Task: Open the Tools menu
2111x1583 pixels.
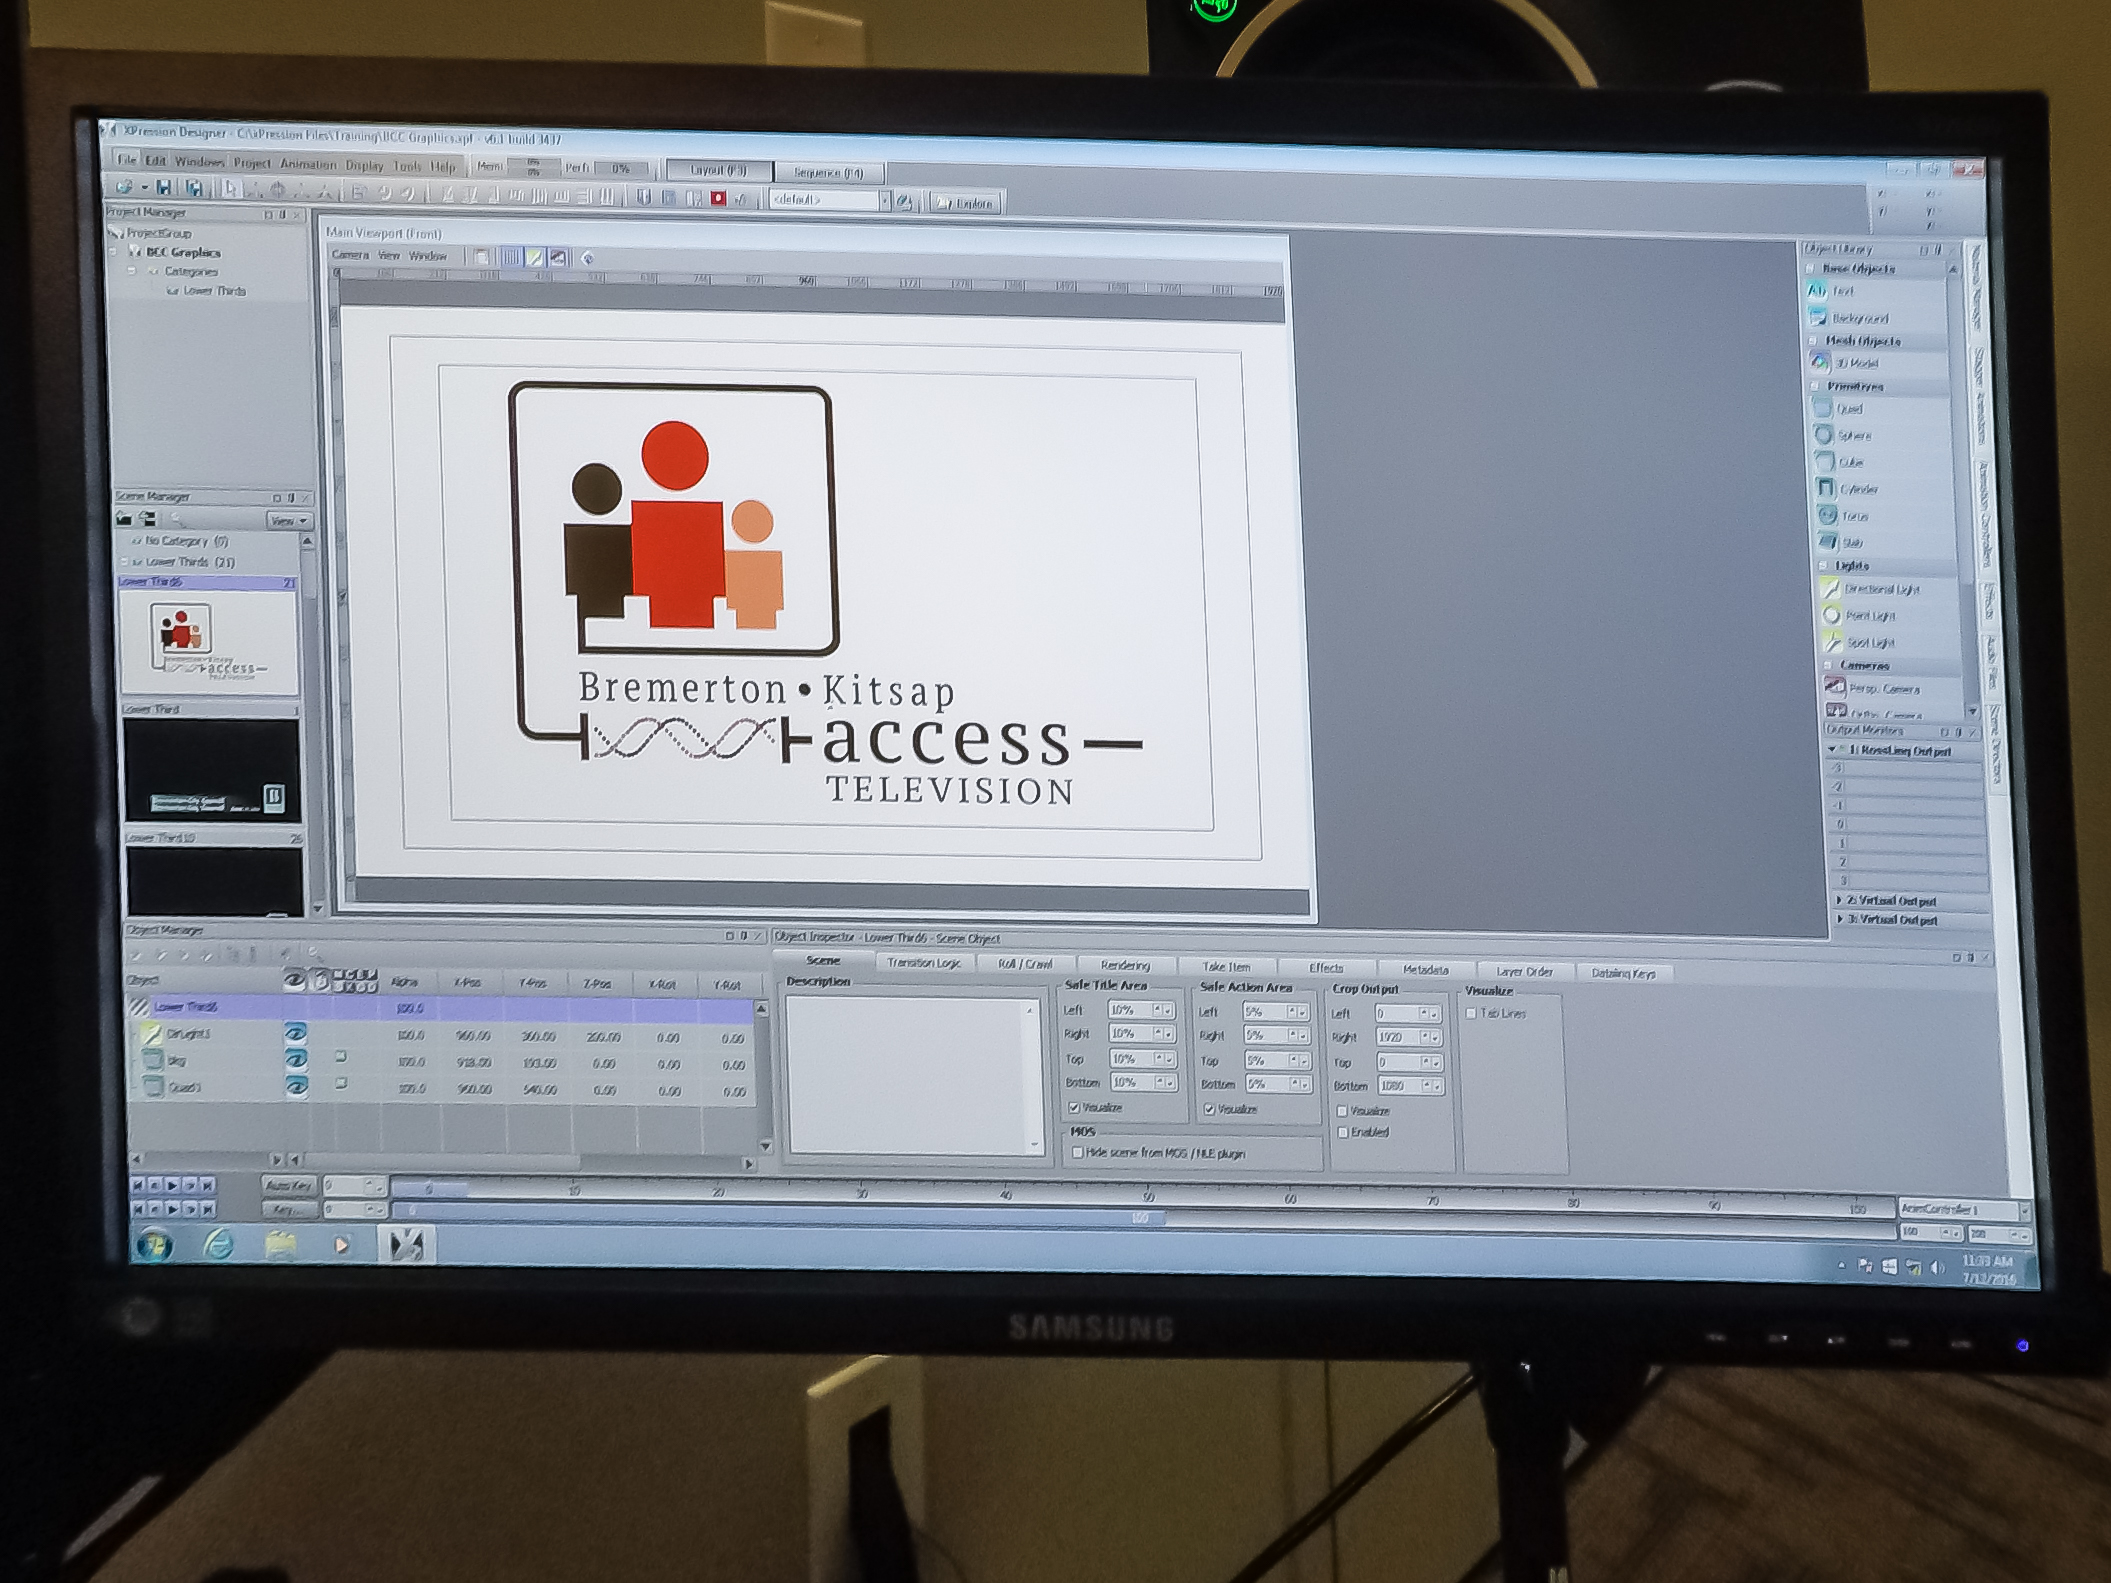Action: [407, 166]
